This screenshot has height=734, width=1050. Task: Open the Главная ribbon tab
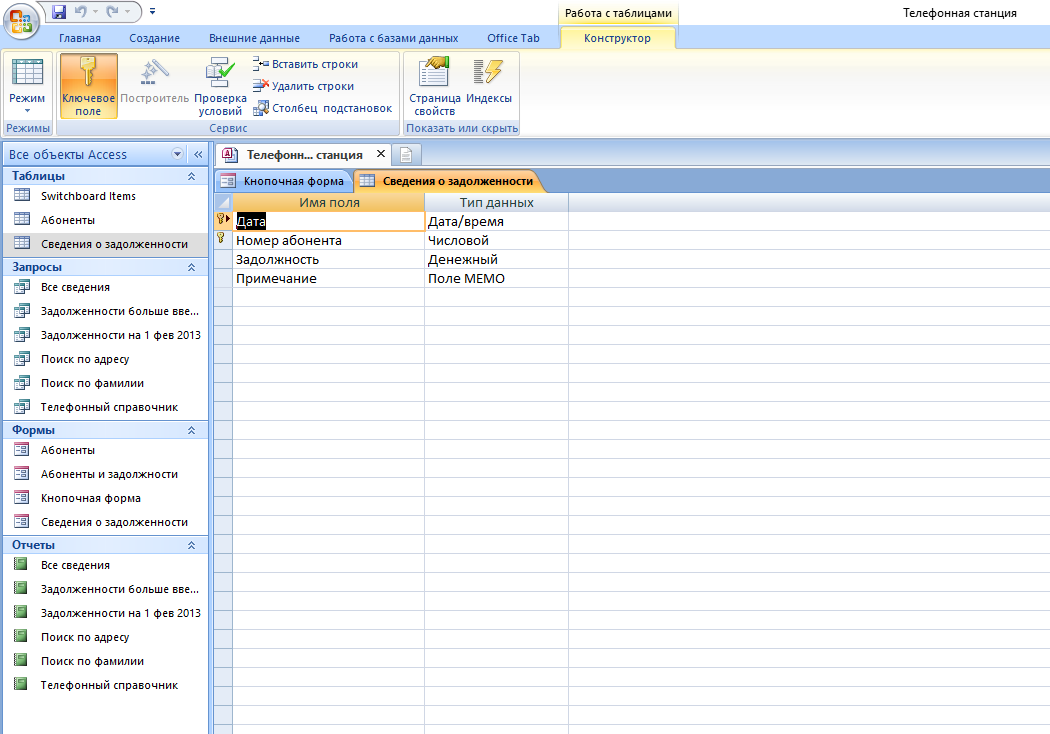pyautogui.click(x=80, y=38)
